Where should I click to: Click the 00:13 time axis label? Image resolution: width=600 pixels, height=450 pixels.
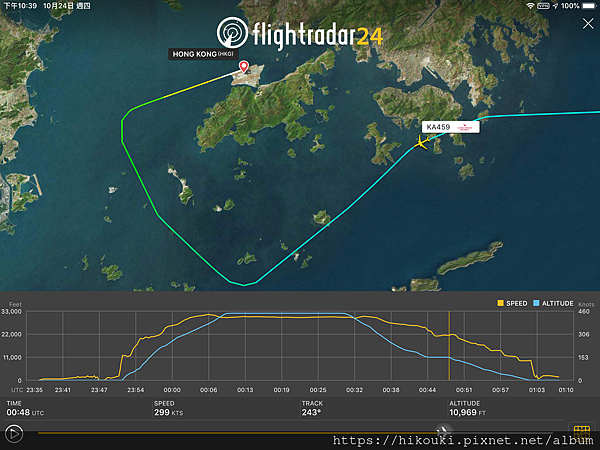(245, 390)
